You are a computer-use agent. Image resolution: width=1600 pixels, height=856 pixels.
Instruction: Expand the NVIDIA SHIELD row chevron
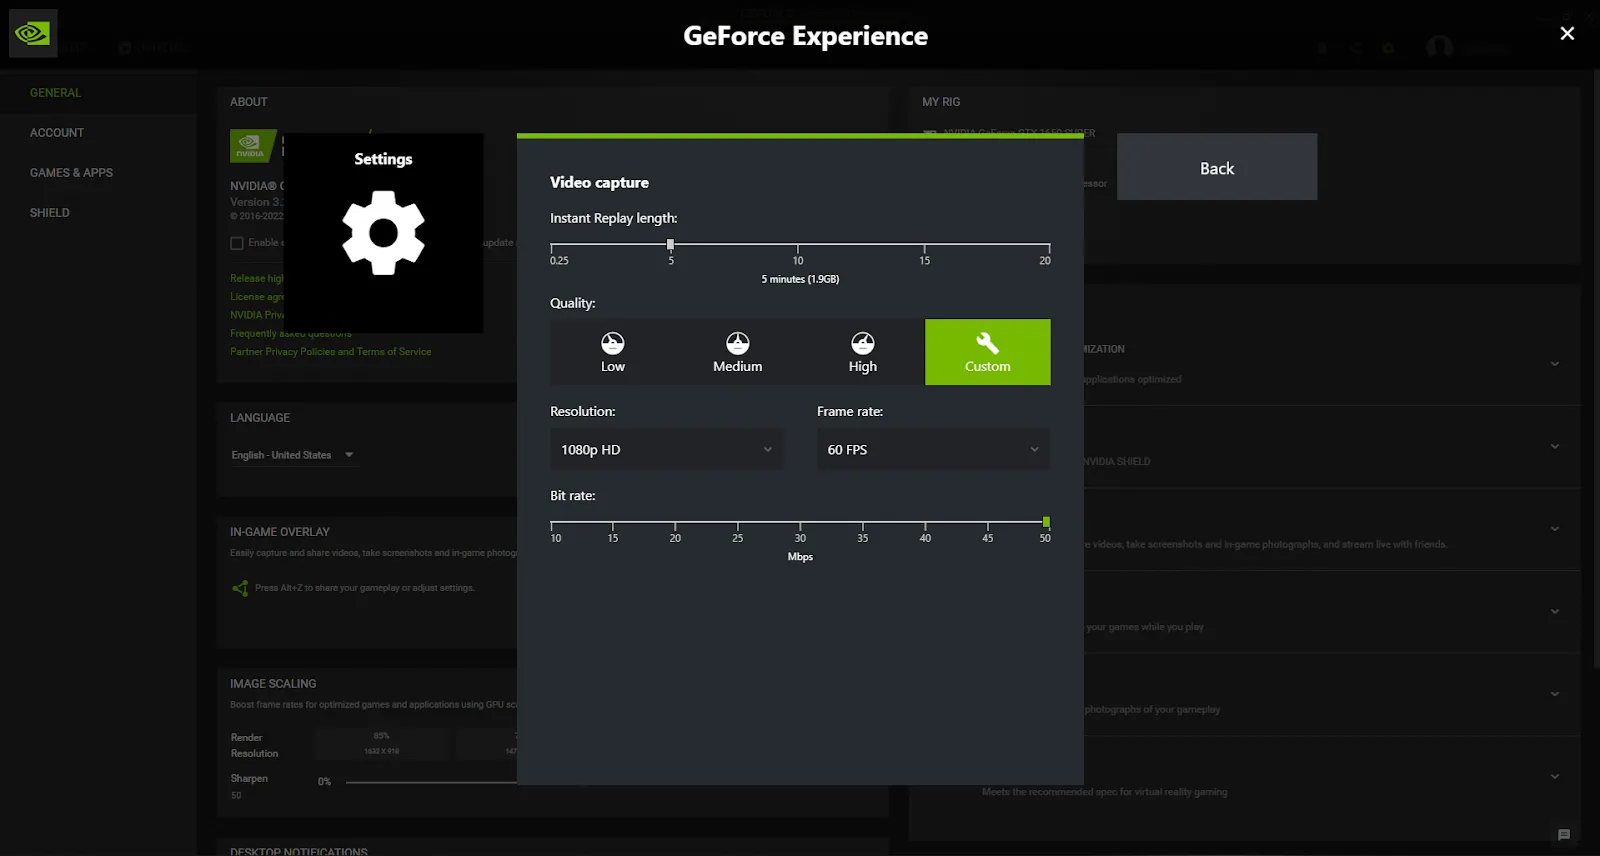click(1554, 446)
